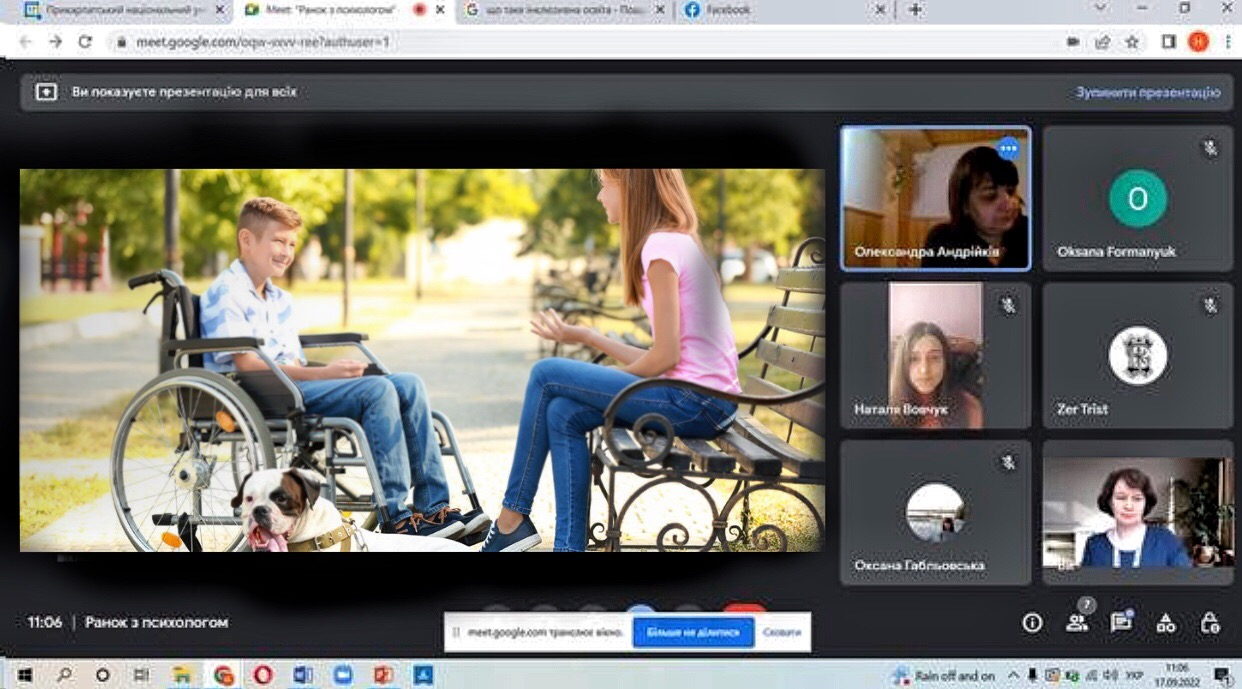Open host controls lock icon

click(x=1209, y=623)
